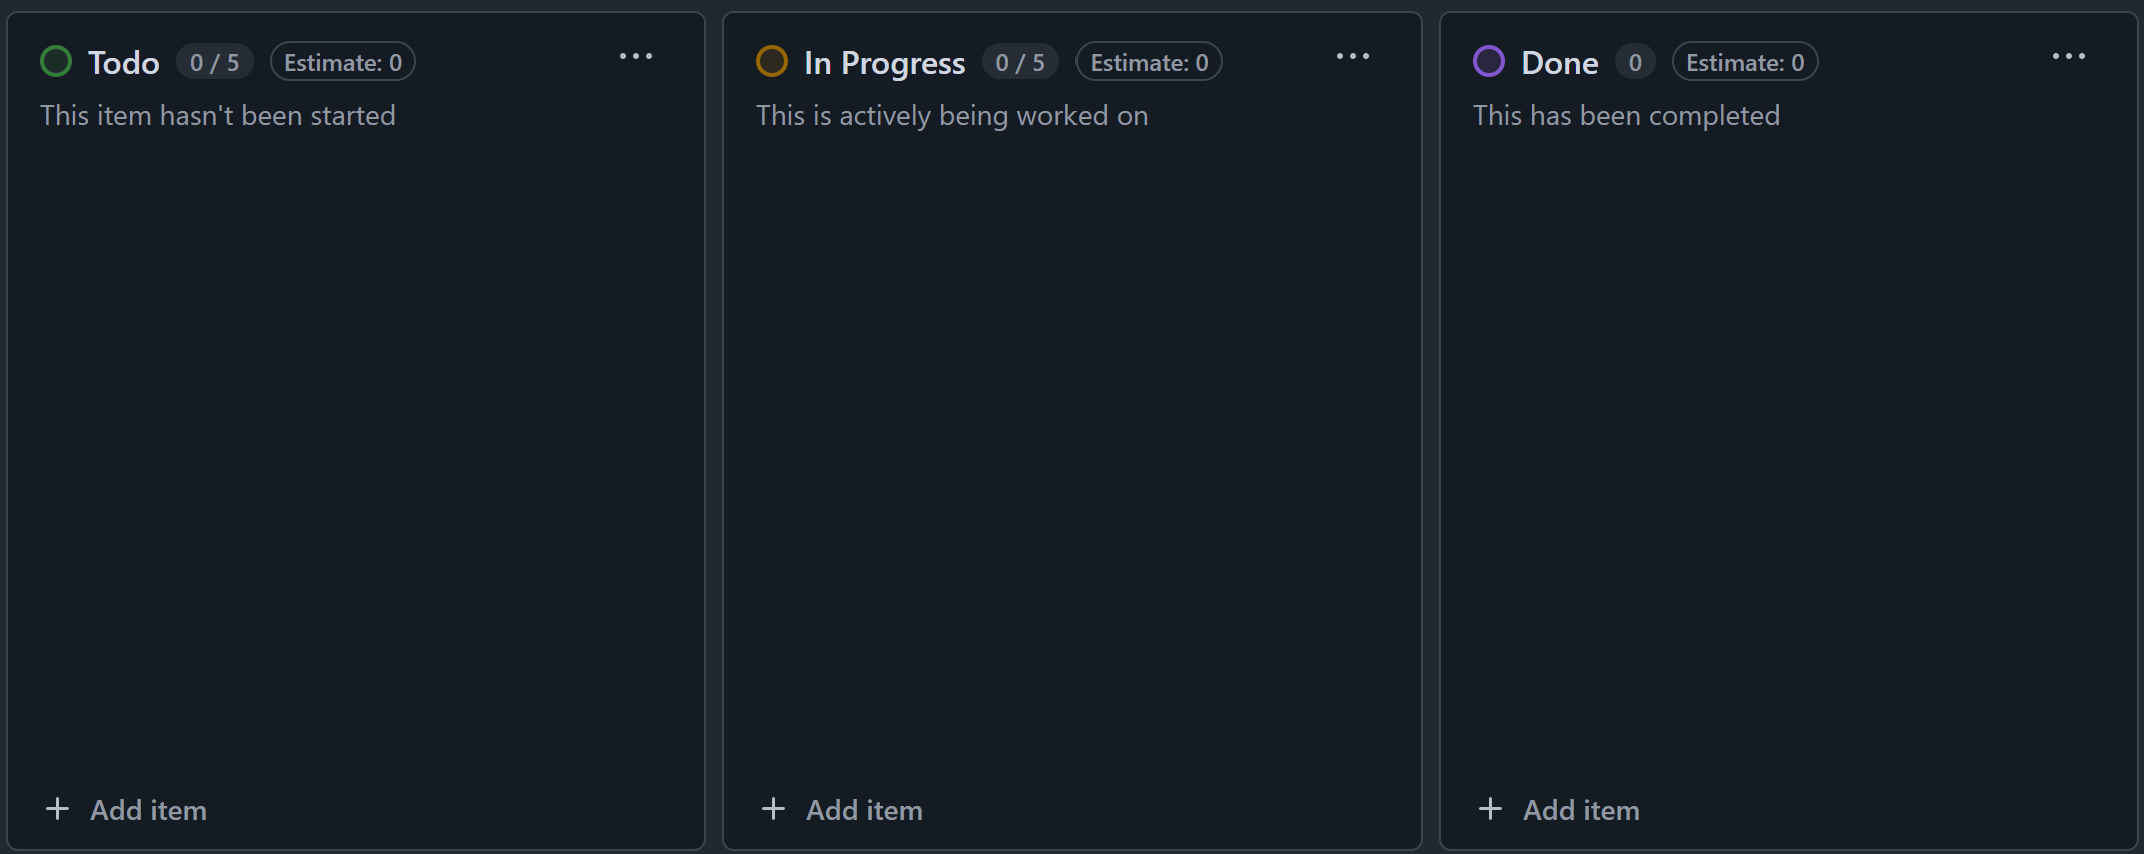Image resolution: width=2144 pixels, height=854 pixels.
Task: Click the green Todo status circle icon
Action: 56,62
